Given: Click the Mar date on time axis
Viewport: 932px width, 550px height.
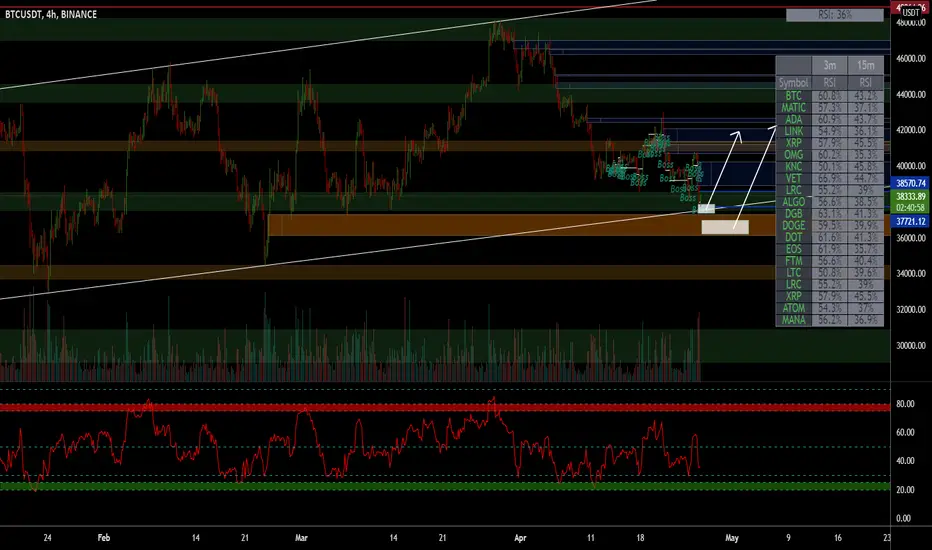Looking at the screenshot, I should point(301,538).
